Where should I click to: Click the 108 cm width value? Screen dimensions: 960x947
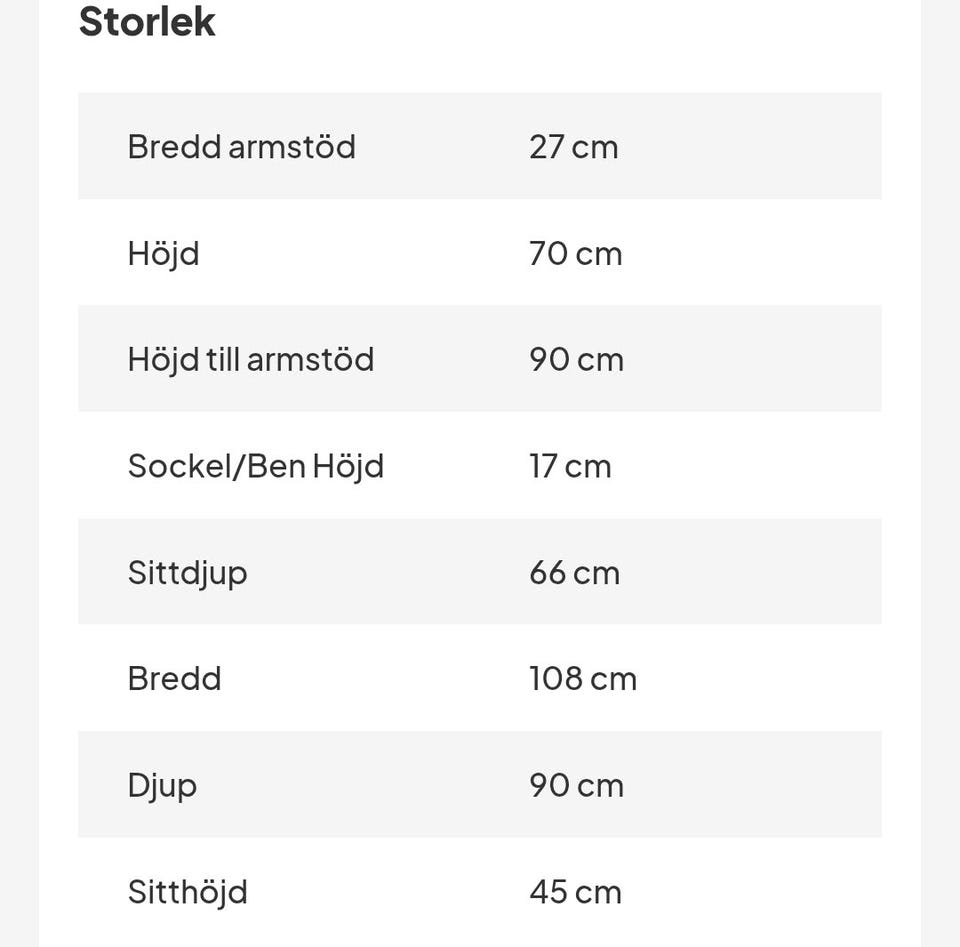click(582, 679)
